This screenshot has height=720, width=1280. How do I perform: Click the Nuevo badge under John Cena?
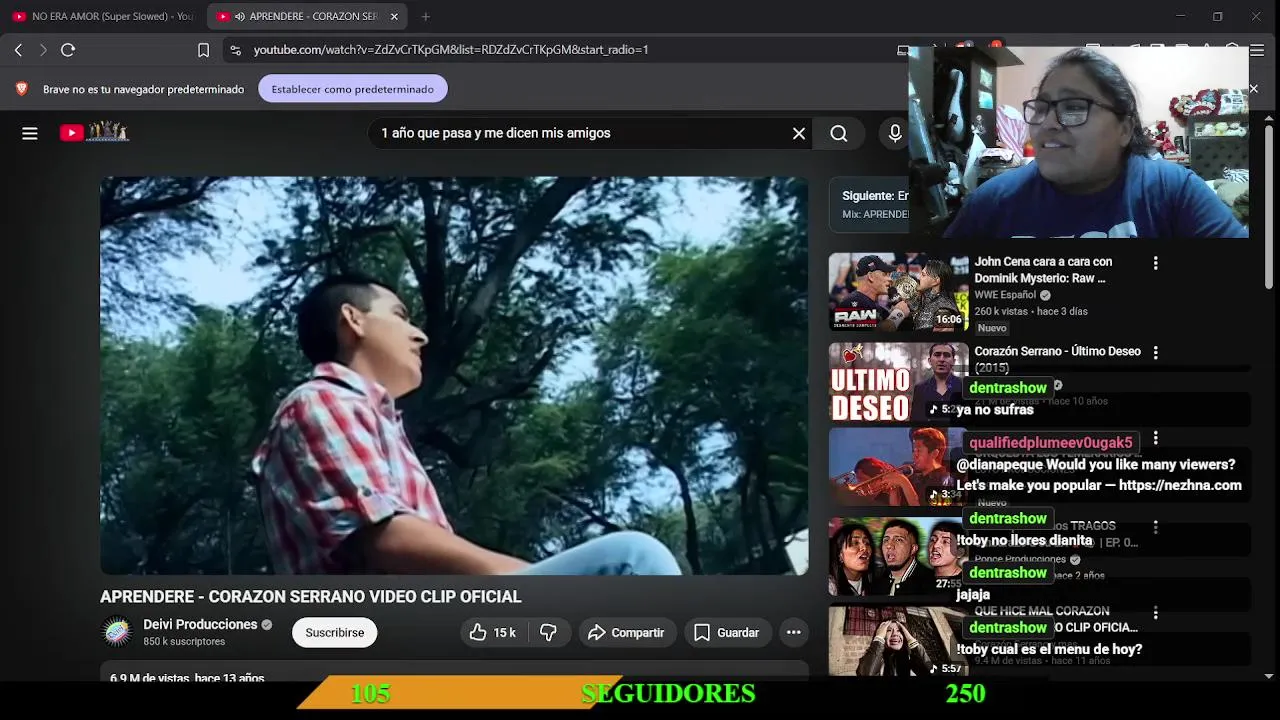(992, 328)
